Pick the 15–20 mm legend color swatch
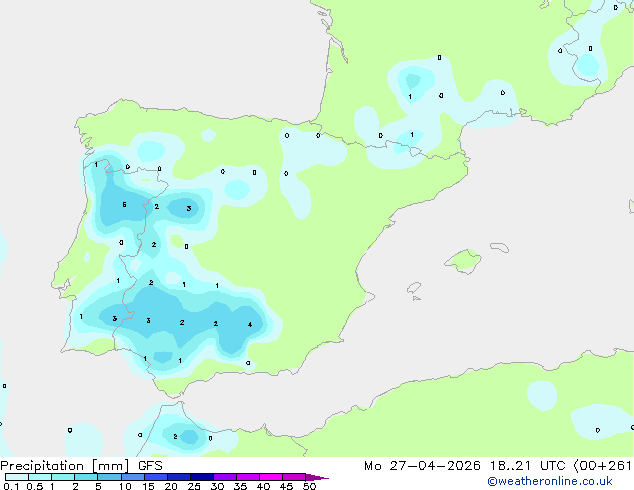This screenshot has width=634, height=490. point(155,477)
